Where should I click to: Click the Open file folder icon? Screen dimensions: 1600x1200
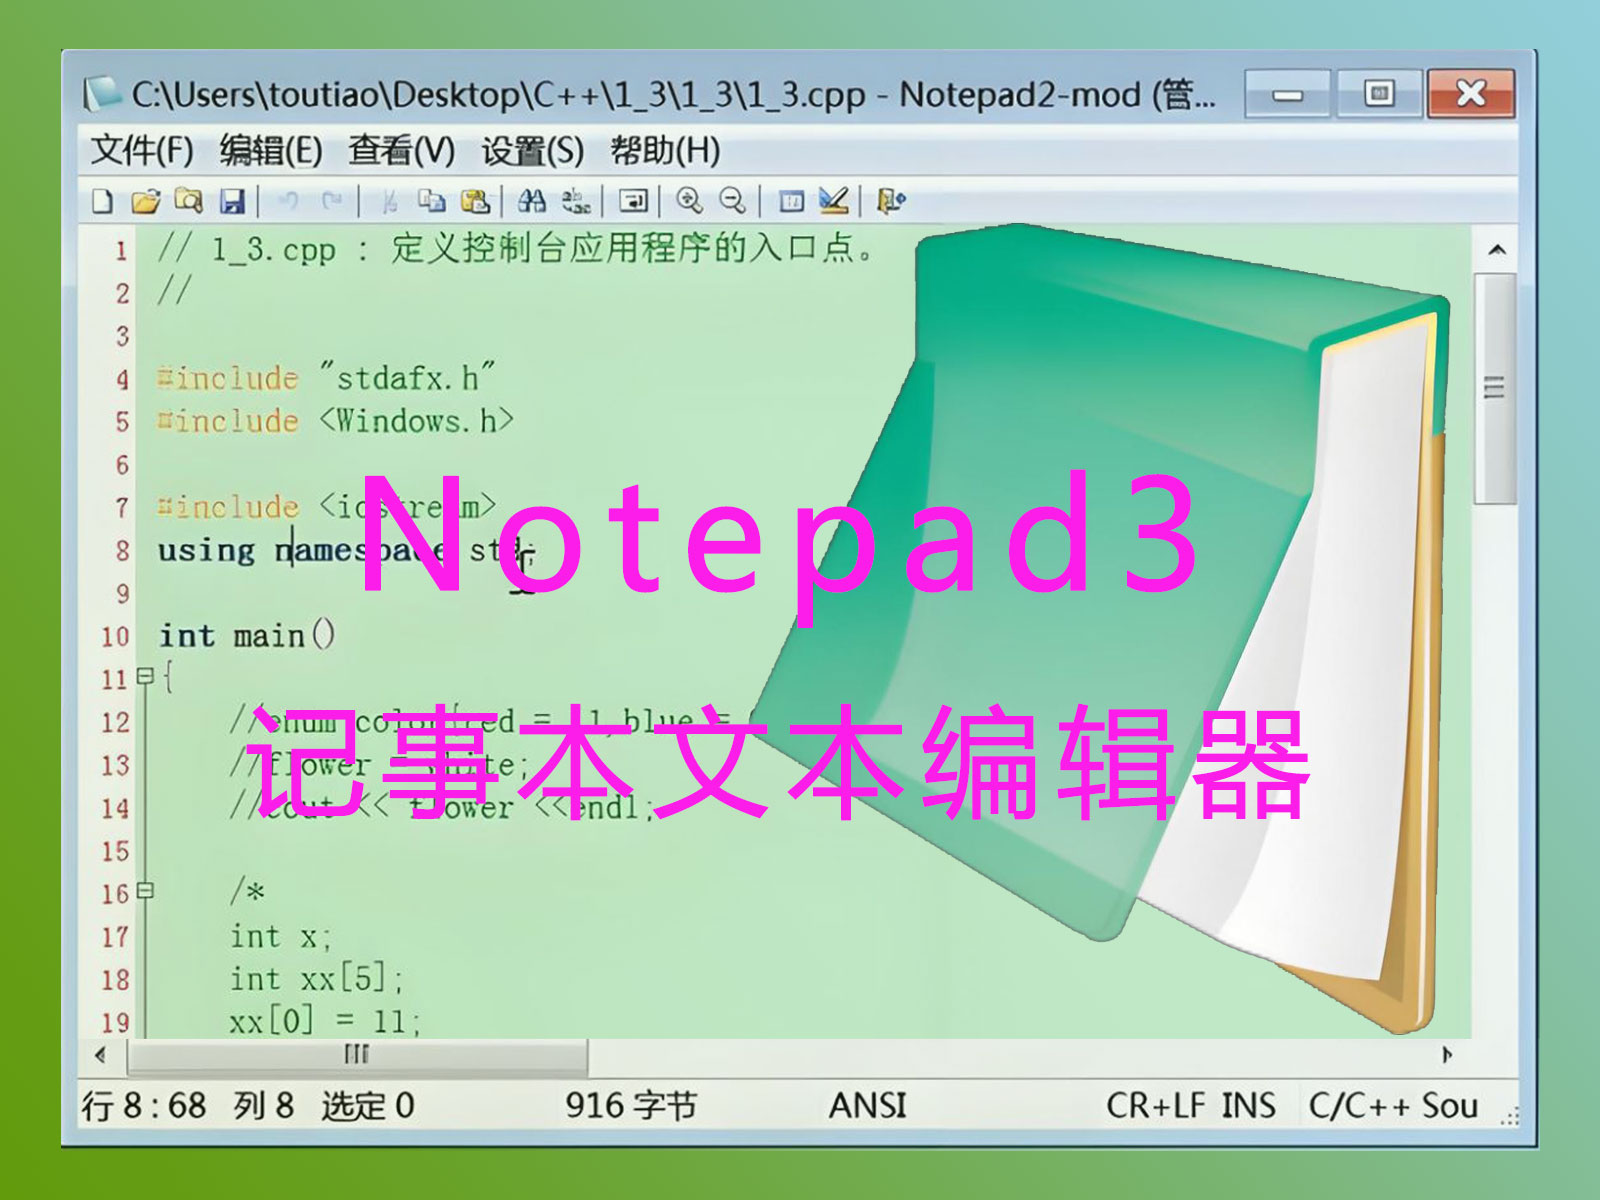click(x=145, y=201)
